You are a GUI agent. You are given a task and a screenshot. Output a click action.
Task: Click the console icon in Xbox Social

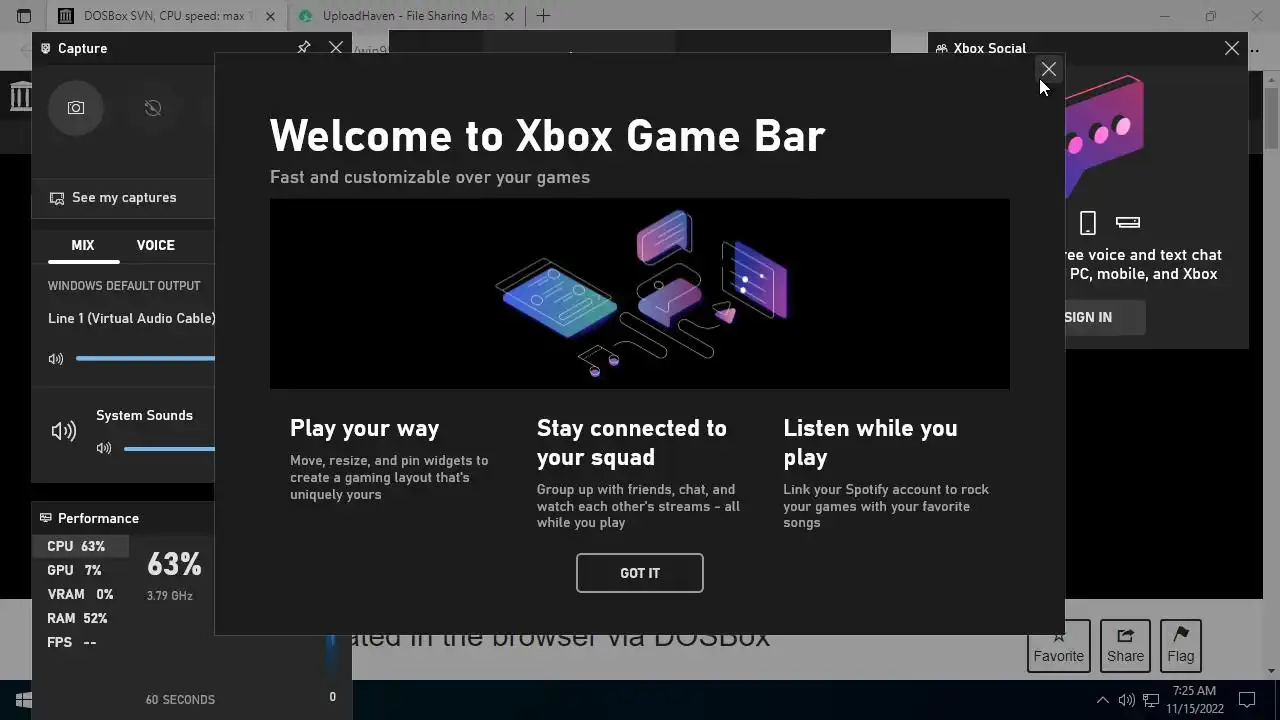(1128, 222)
